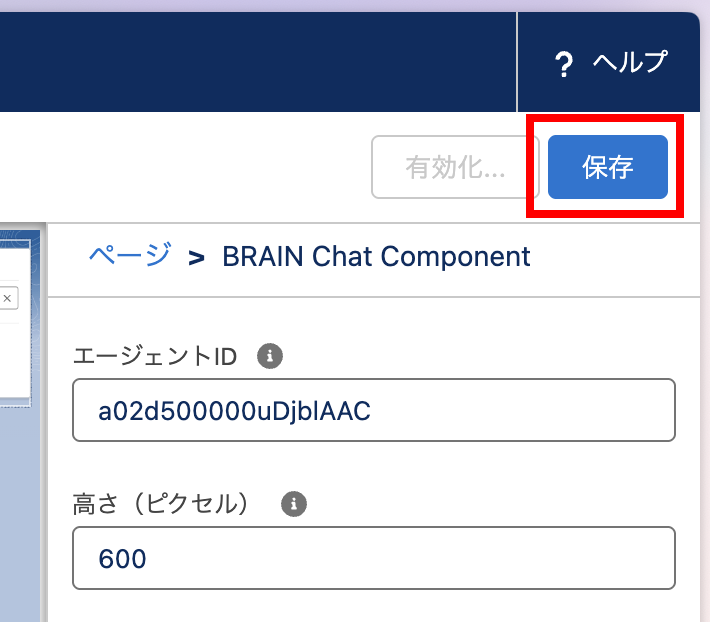Click the 高さ（ピクセル） field label
Image resolution: width=710 pixels, height=622 pixels.
(166, 504)
